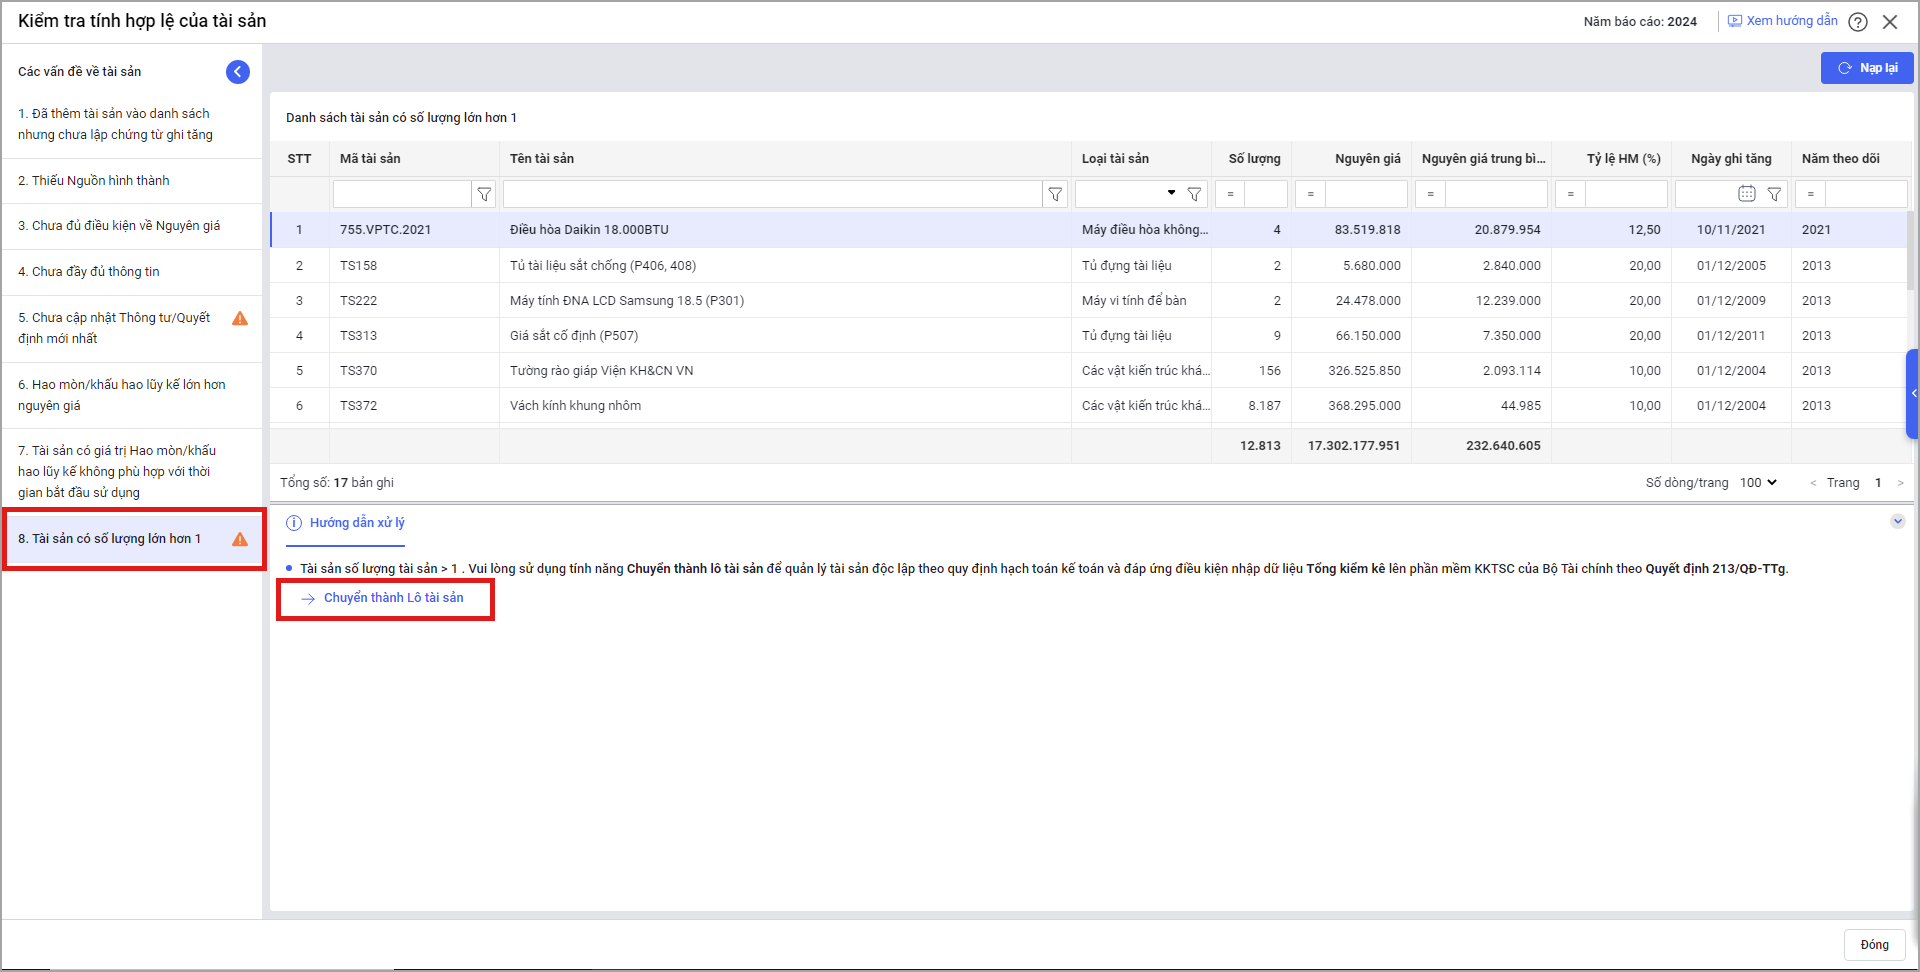This screenshot has width=1920, height=972.
Task: Open the calendar picker for Ngày ghi tăng
Action: click(x=1747, y=194)
